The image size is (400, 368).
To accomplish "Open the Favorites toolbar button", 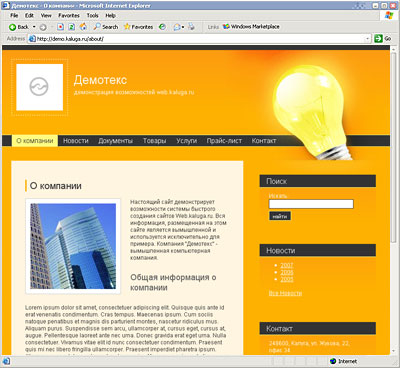I will click(x=138, y=27).
